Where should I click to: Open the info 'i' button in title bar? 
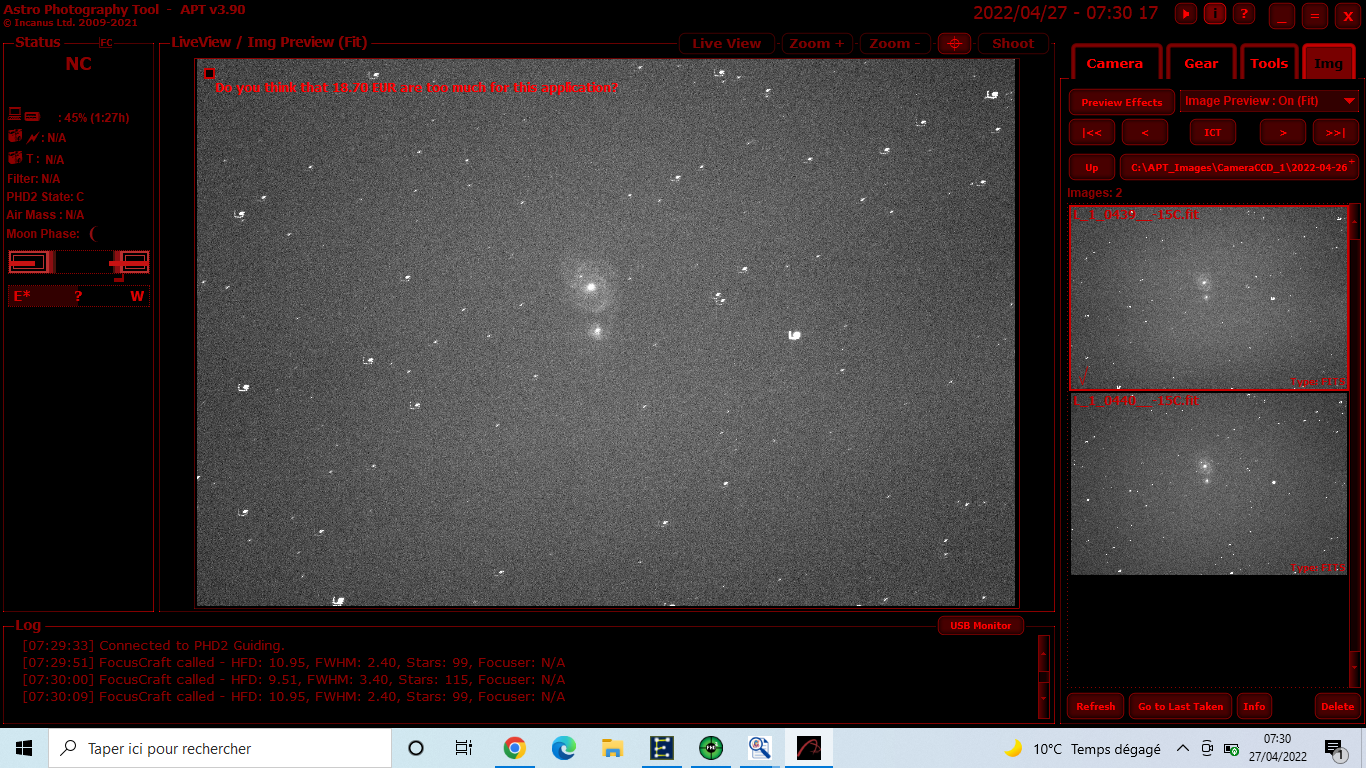coord(1215,14)
